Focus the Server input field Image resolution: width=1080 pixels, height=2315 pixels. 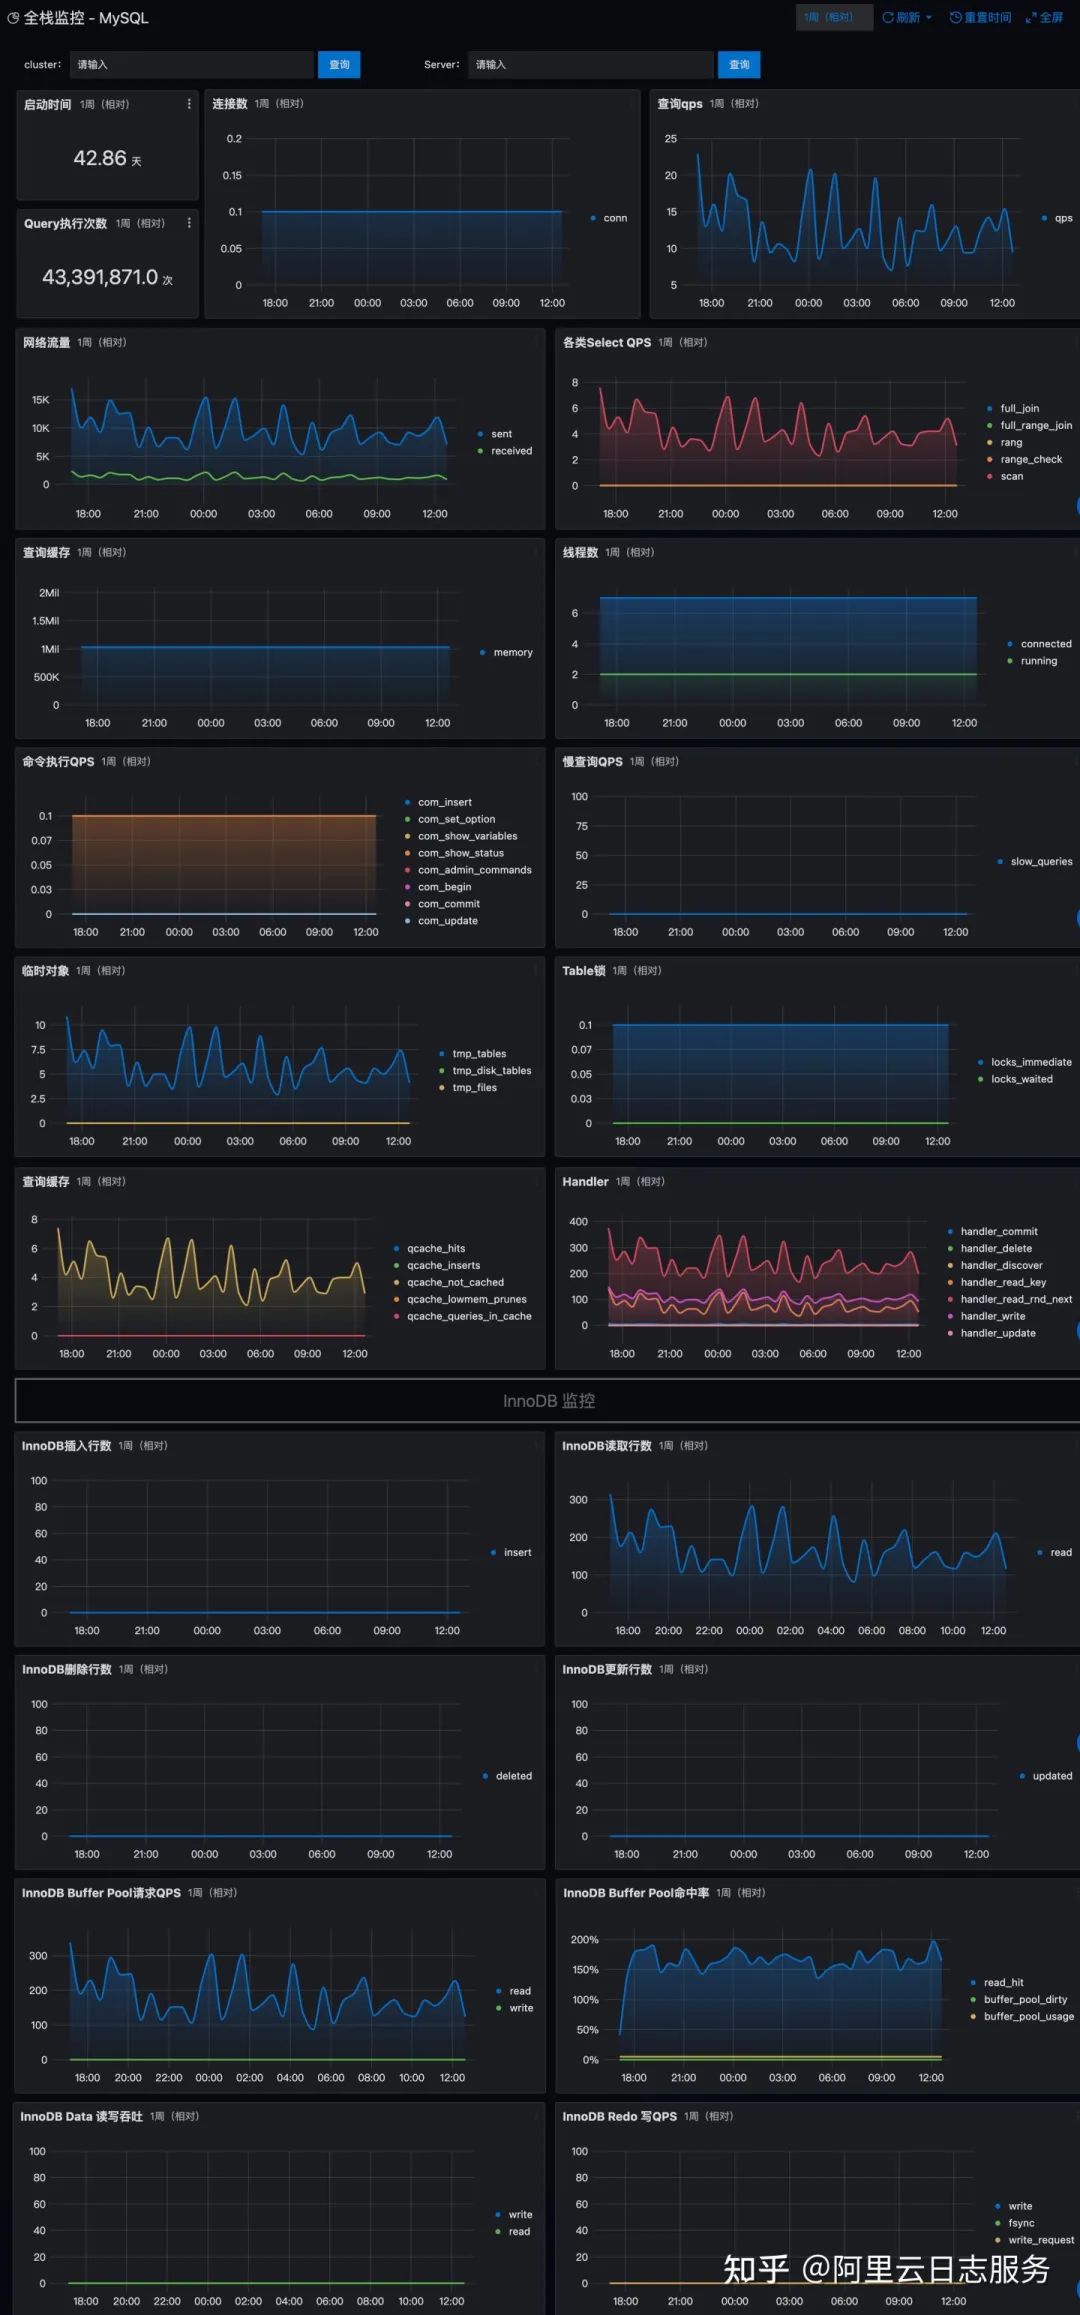(x=591, y=65)
